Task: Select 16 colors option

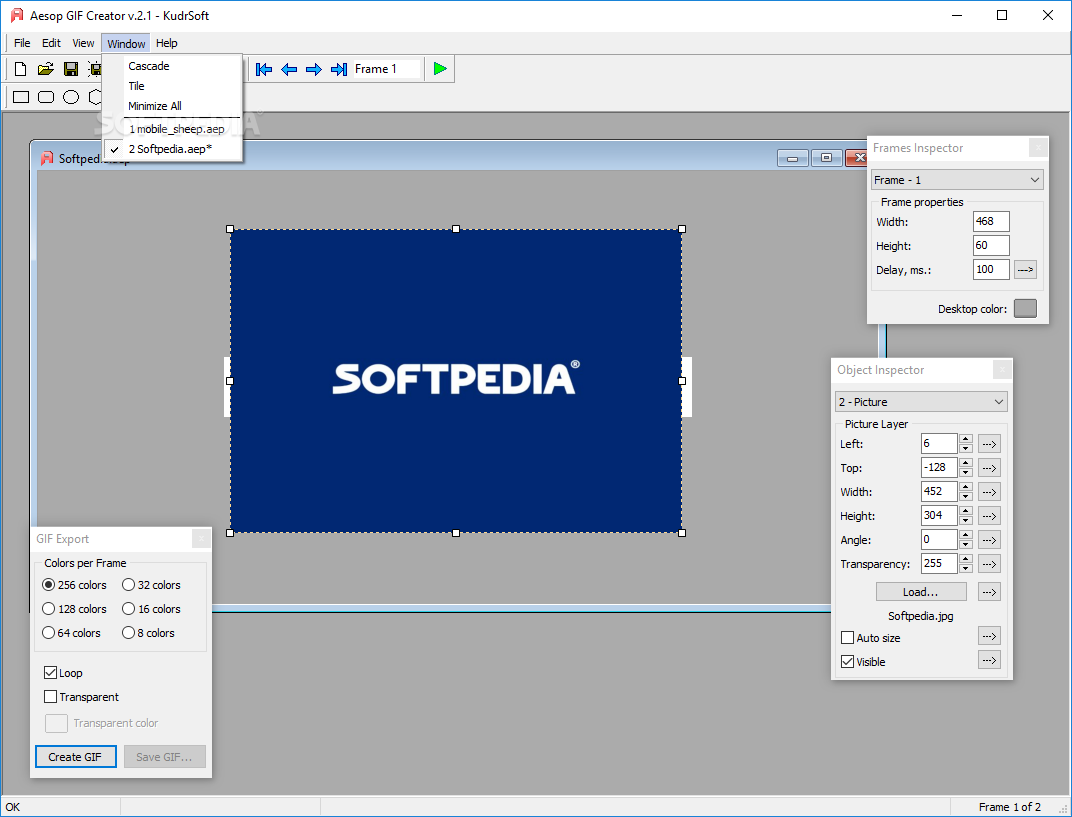Action: (x=151, y=608)
